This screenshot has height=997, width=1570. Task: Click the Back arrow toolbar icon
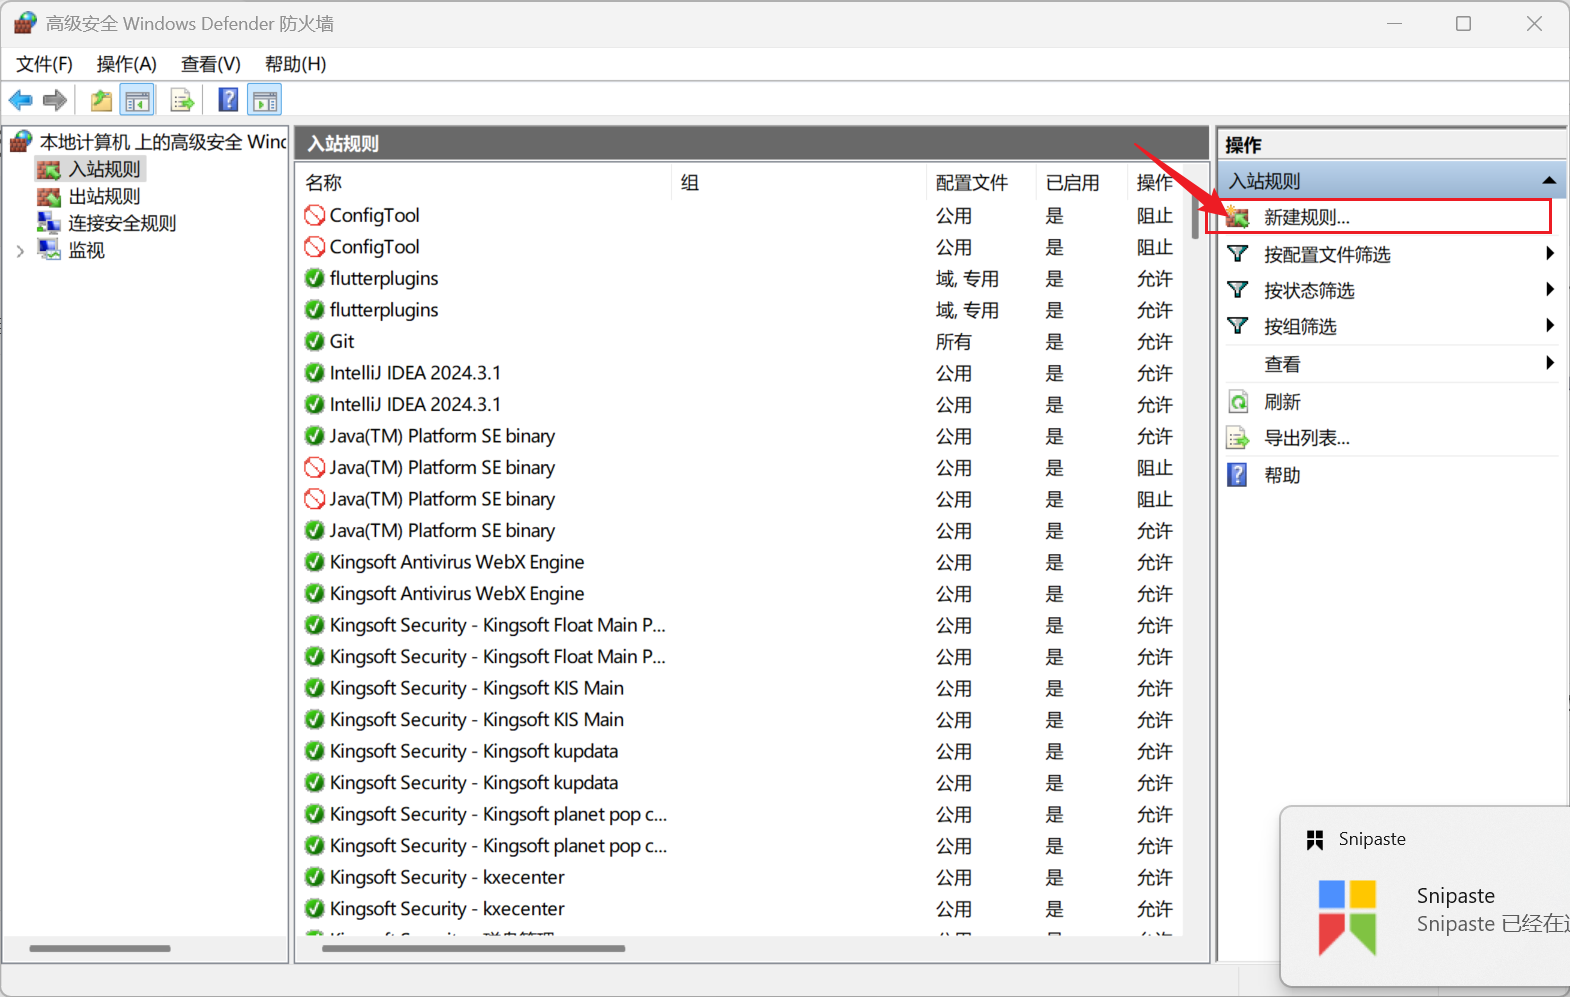[x=21, y=100]
